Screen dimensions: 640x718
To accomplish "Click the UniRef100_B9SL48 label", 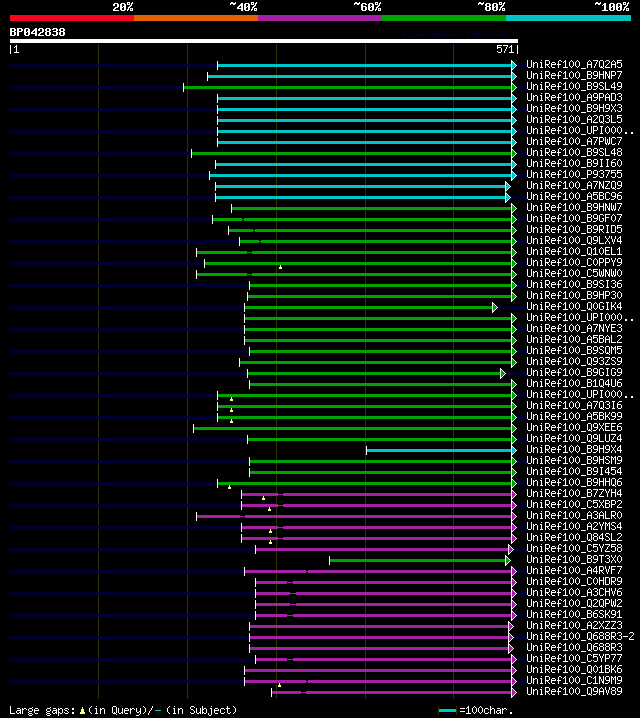I will pos(574,152).
